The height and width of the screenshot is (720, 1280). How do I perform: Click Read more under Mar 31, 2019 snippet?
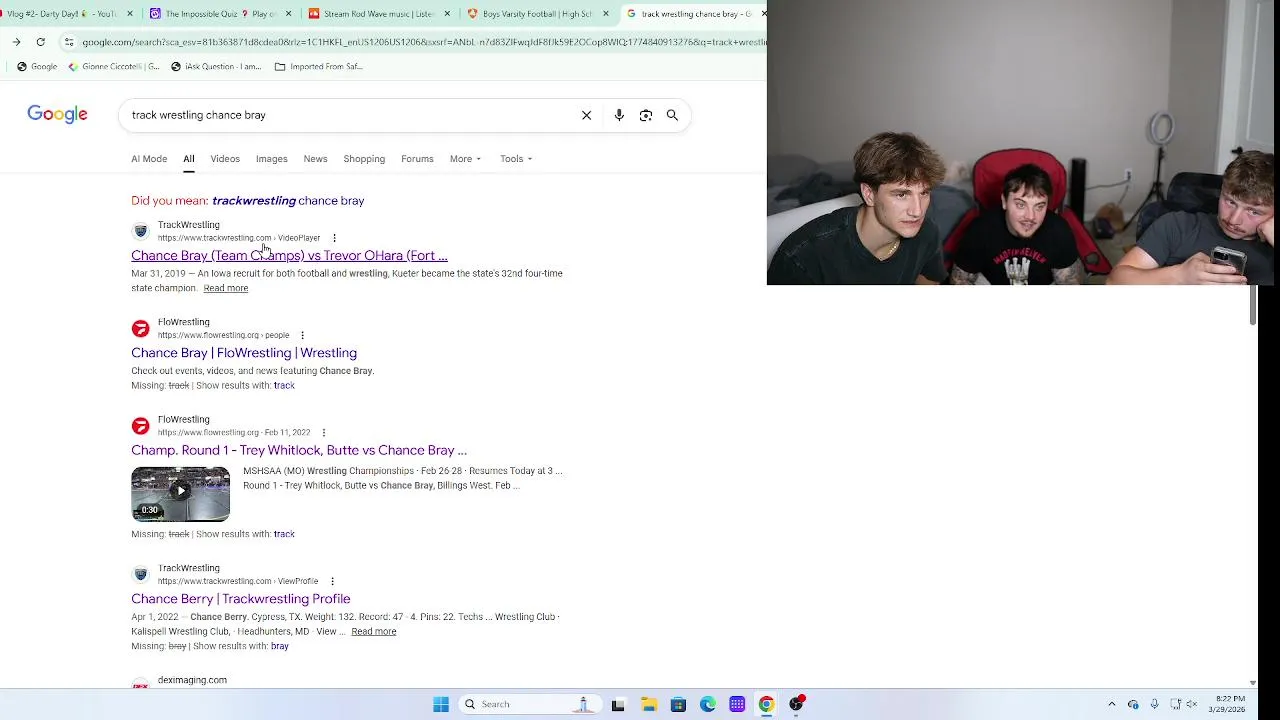226,288
